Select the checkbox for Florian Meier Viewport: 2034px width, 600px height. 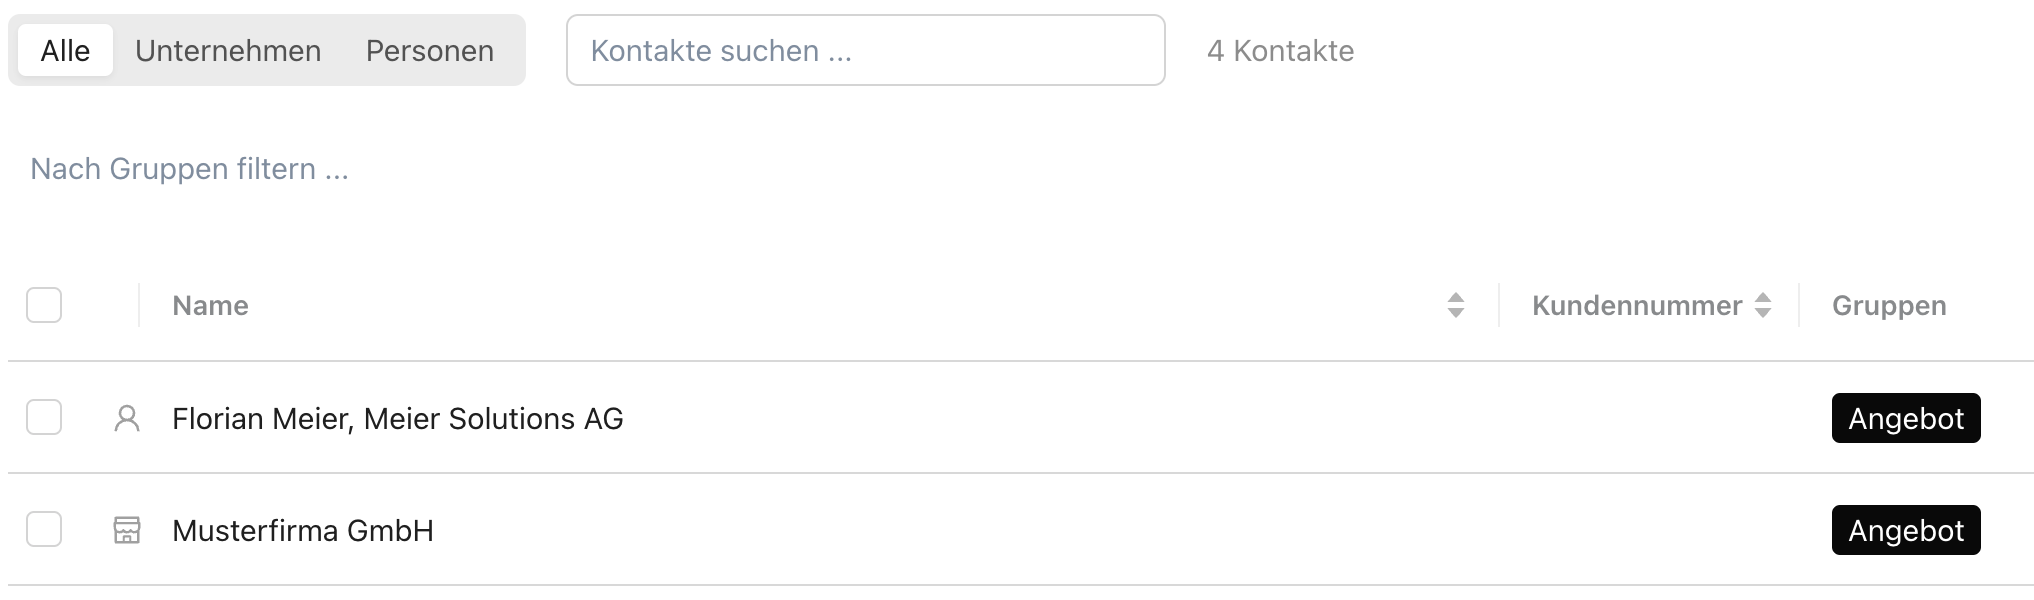coord(44,418)
